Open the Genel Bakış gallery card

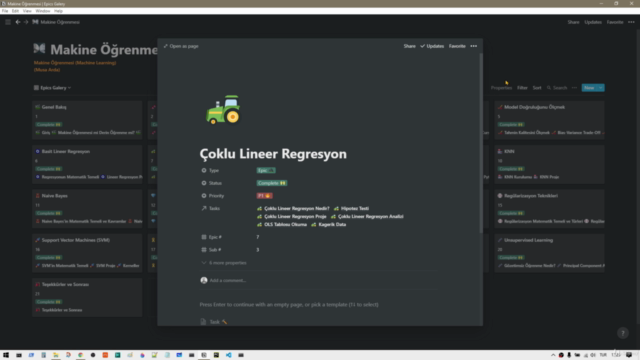click(x=87, y=120)
